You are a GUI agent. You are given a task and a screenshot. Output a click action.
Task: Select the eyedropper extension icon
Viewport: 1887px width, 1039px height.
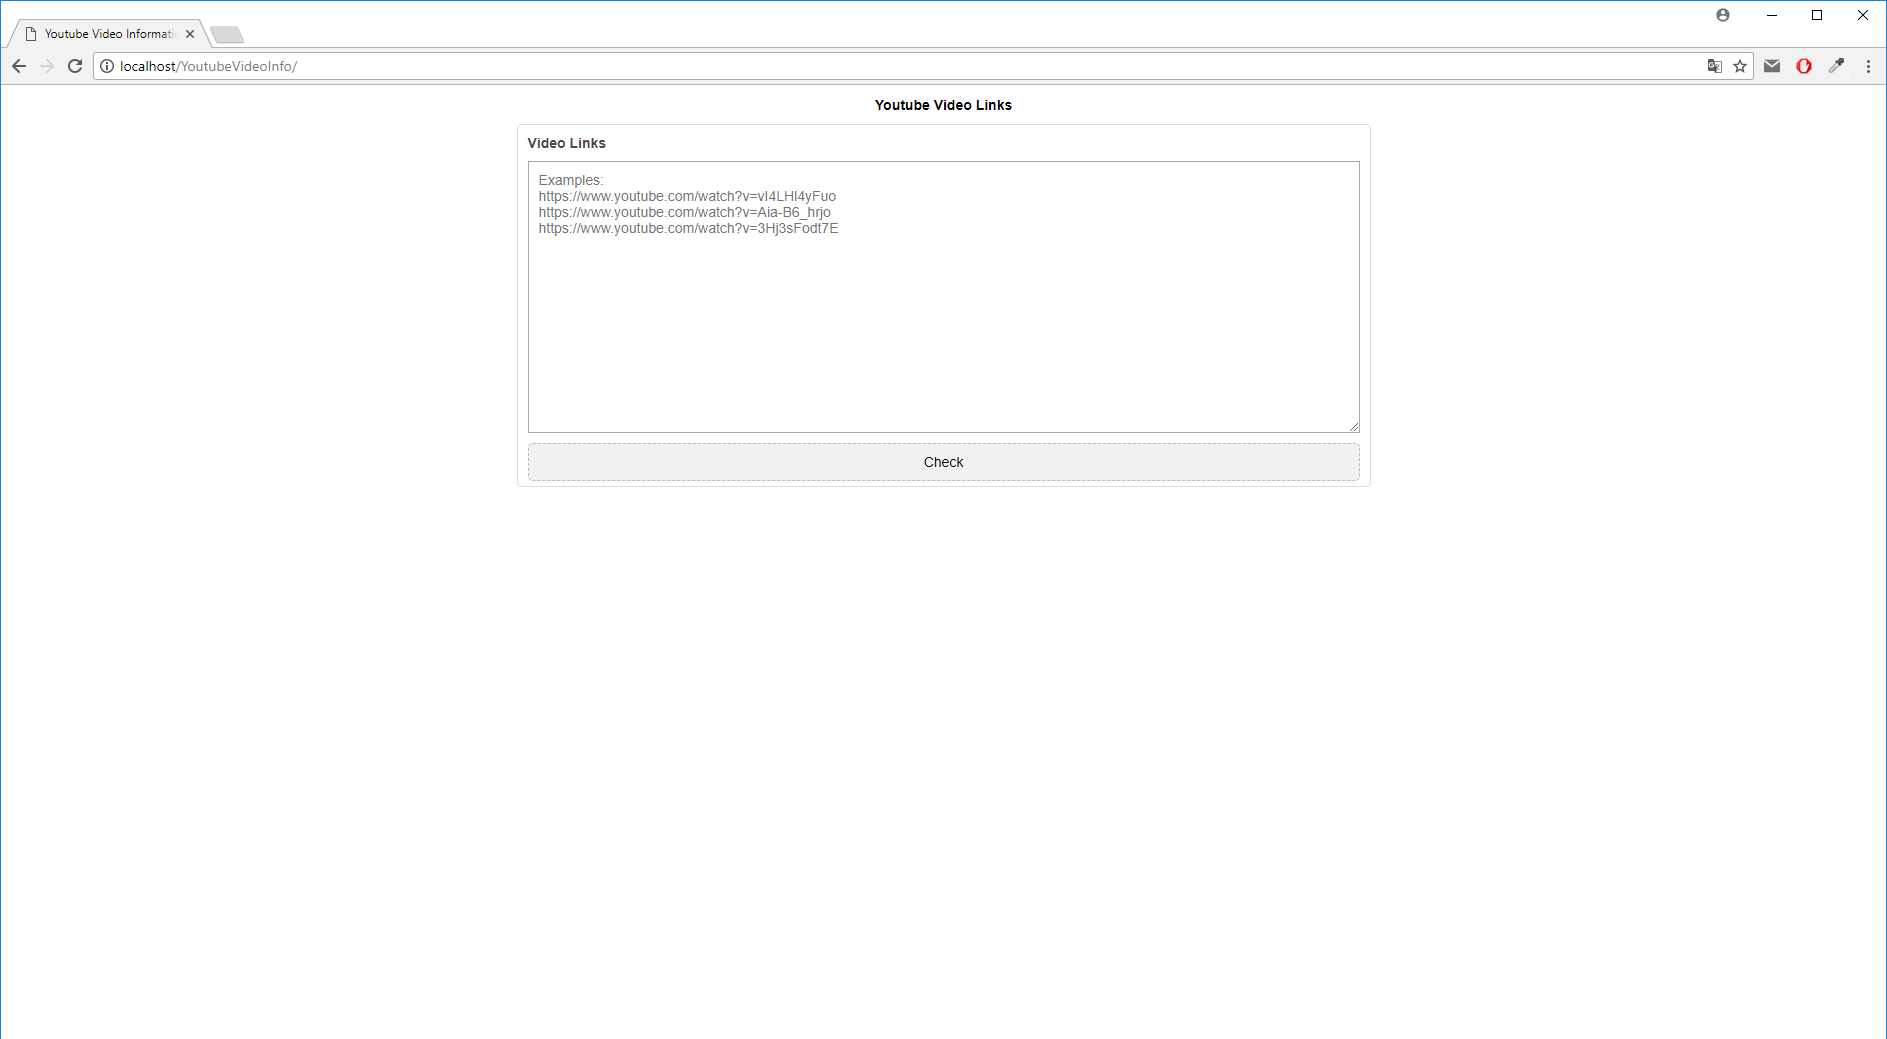[1836, 66]
